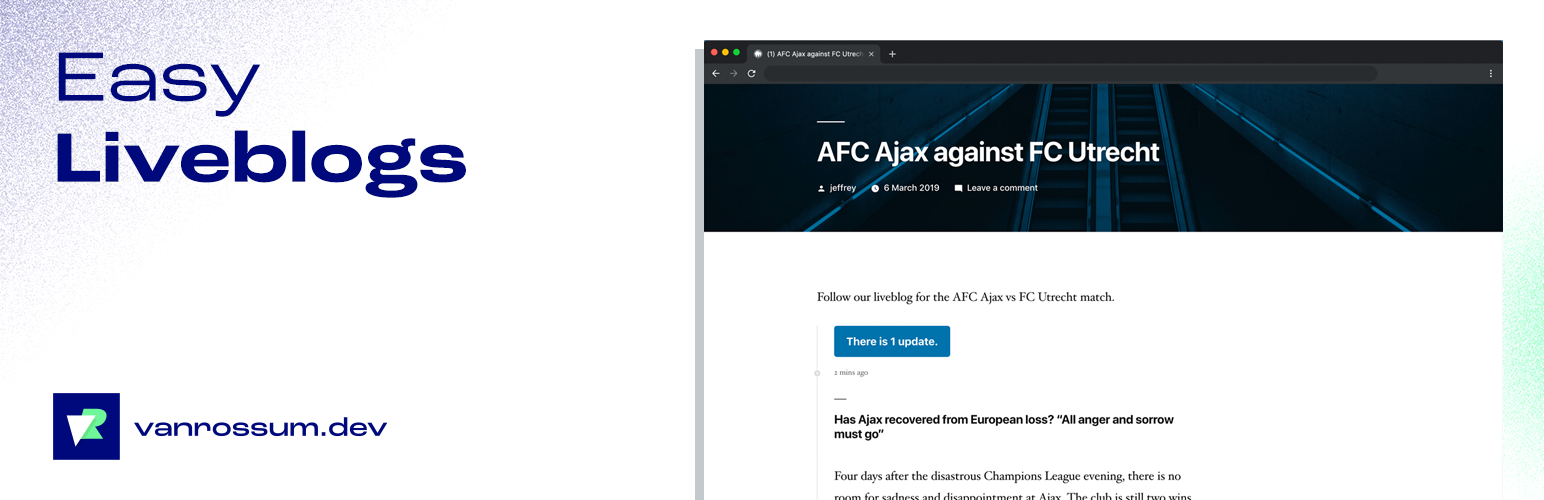Click the browser forward arrow
The height and width of the screenshot is (500, 1544).
pos(733,73)
